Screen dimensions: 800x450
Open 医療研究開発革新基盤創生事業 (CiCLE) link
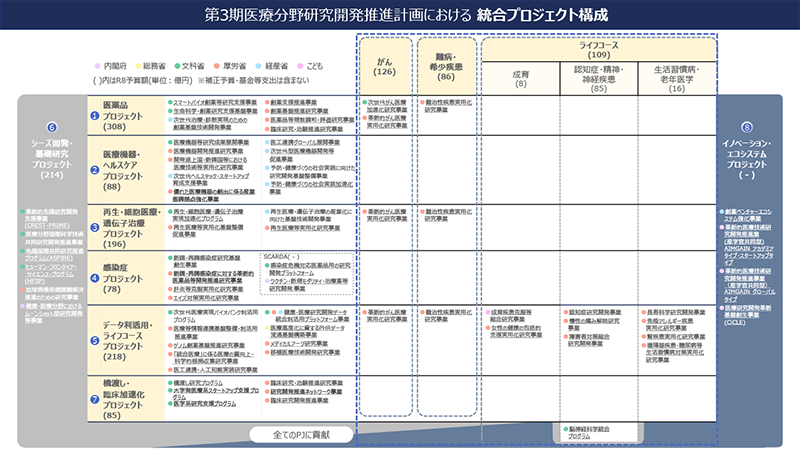pyautogui.click(x=747, y=315)
